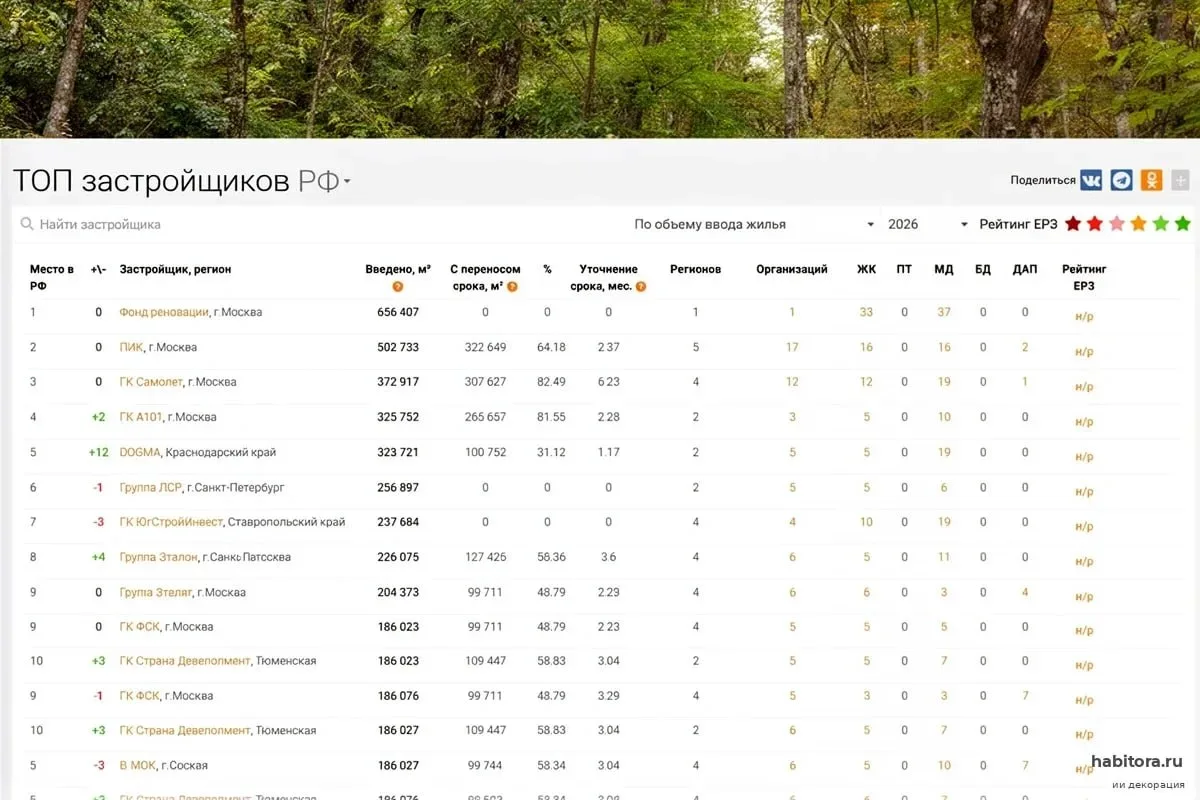Click н/р rating in ГК Самолет row

click(x=1084, y=387)
